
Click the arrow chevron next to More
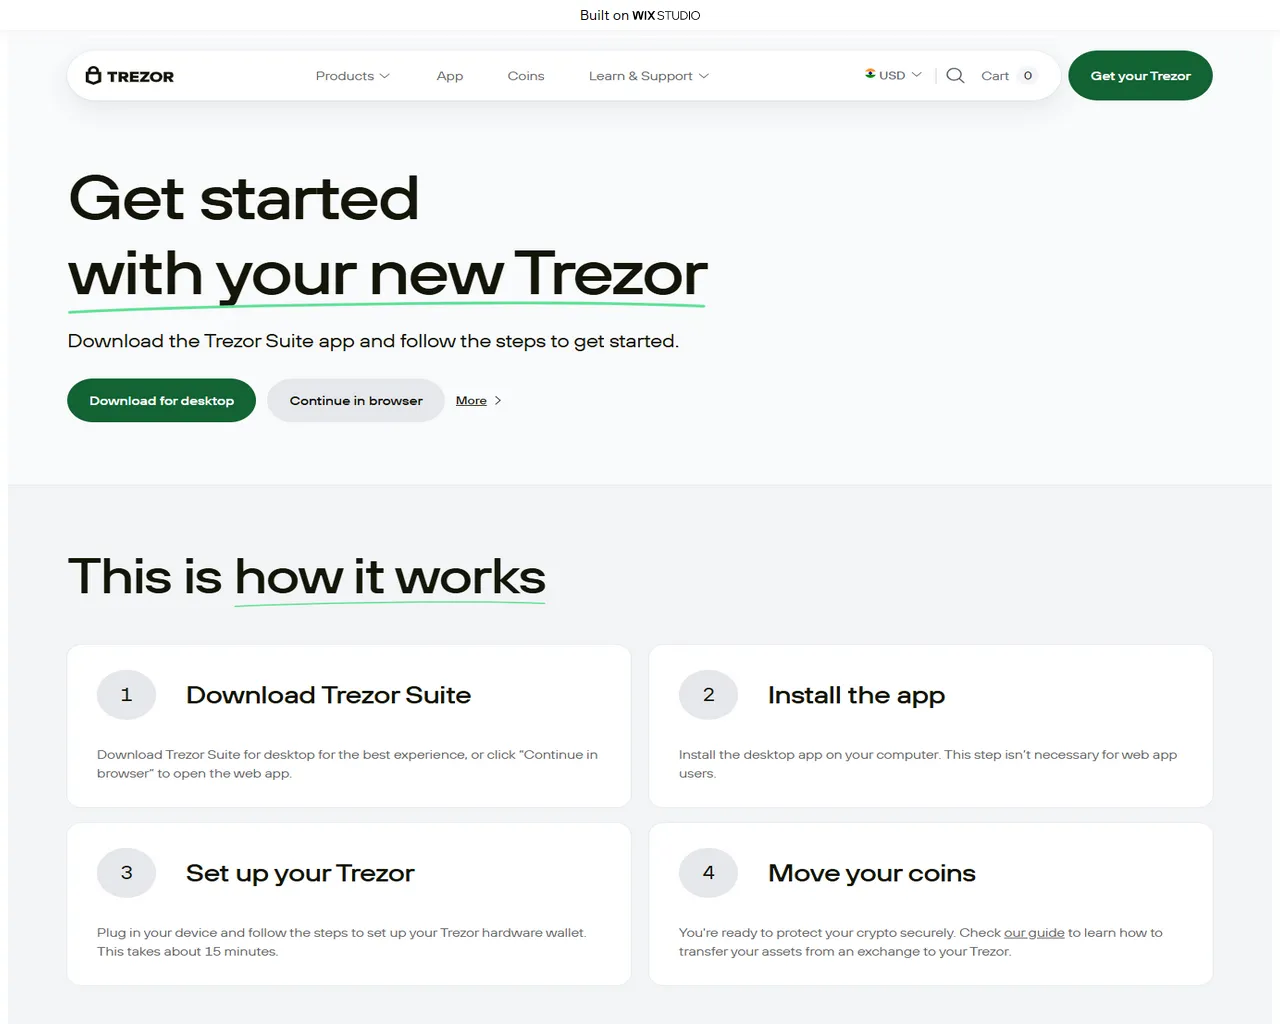click(498, 401)
